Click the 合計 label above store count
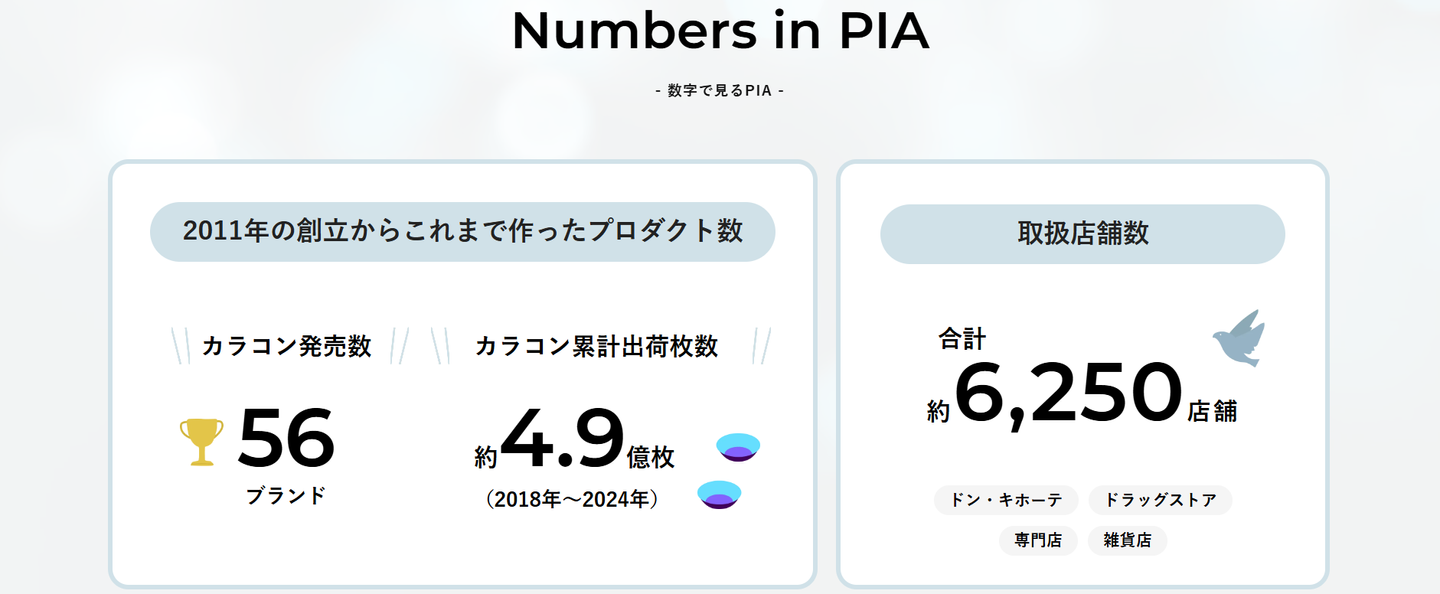This screenshot has height=594, width=1440. [x=962, y=340]
